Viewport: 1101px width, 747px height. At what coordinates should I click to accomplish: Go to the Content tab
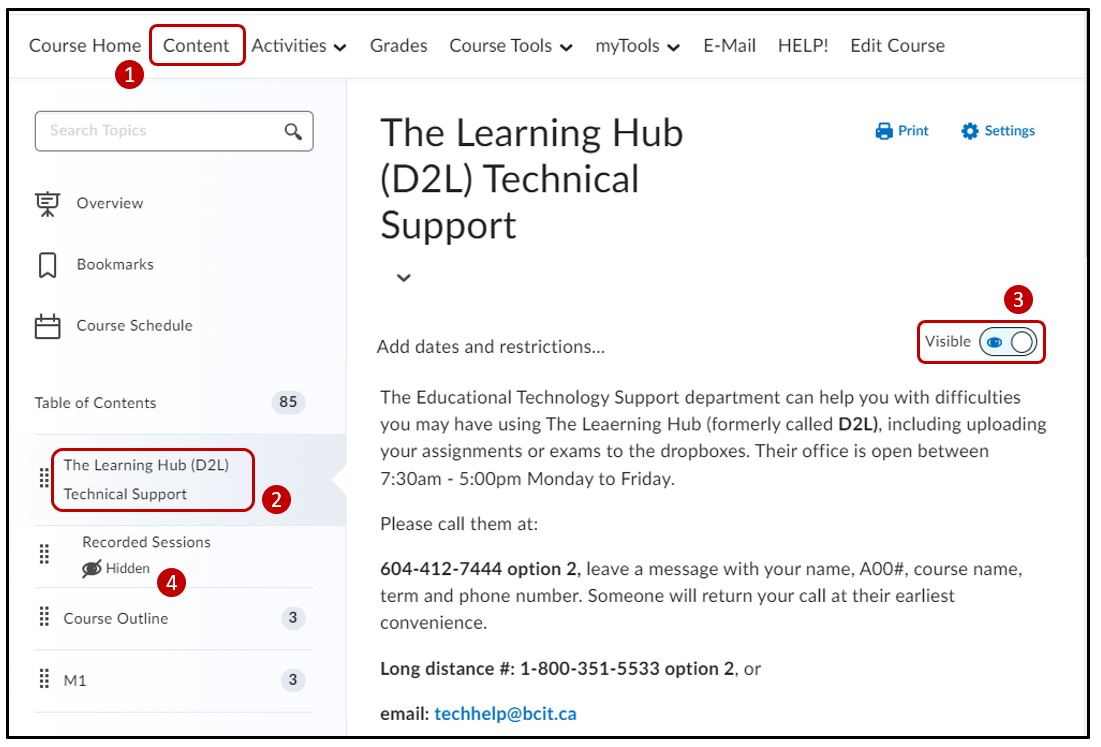click(196, 46)
